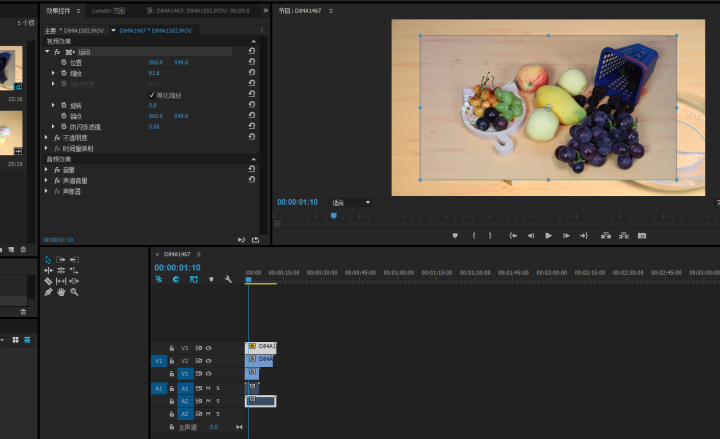Select the Slide tool
The height and width of the screenshot is (439, 720).
pyautogui.click(x=74, y=281)
